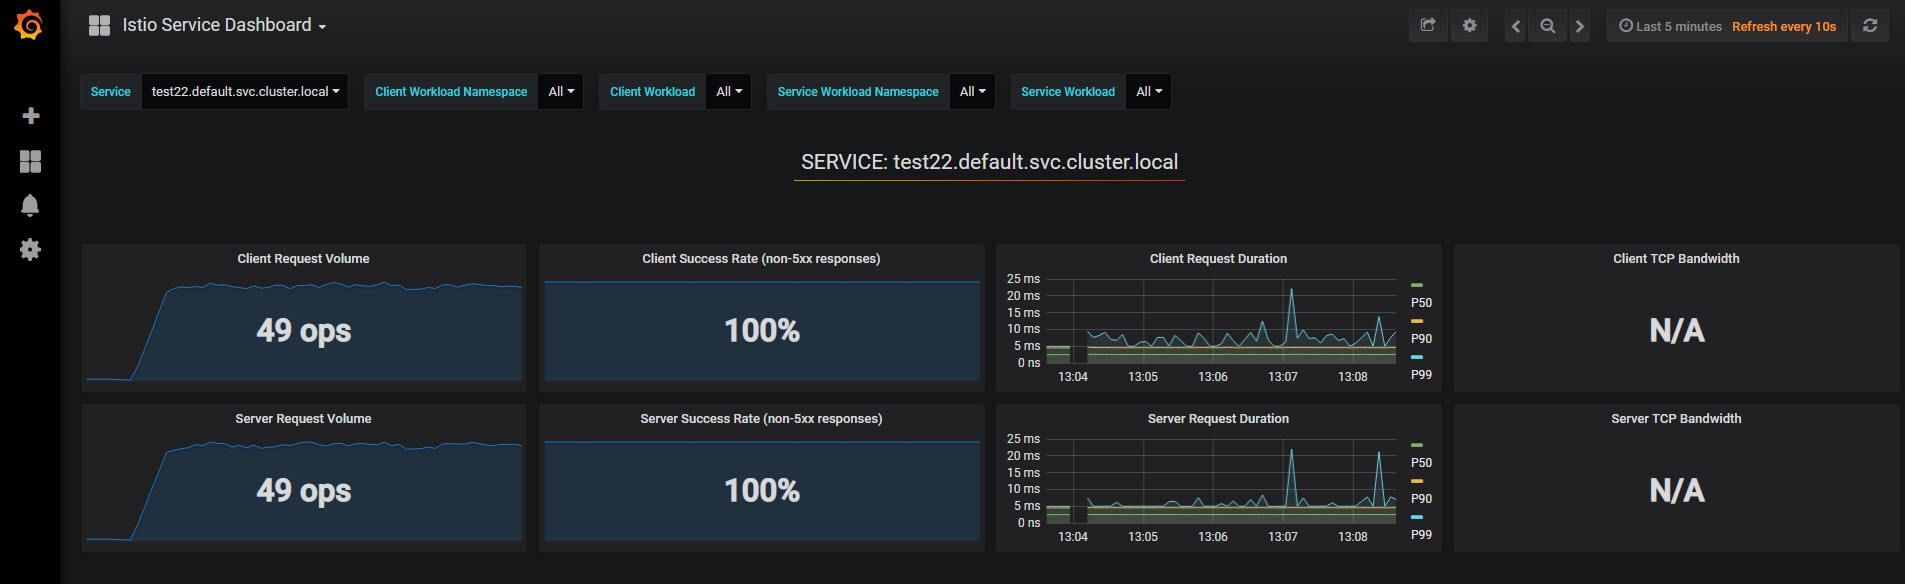This screenshot has height=584, width=1905.
Task: Open Server Request Duration panel title menu
Action: coord(1218,418)
